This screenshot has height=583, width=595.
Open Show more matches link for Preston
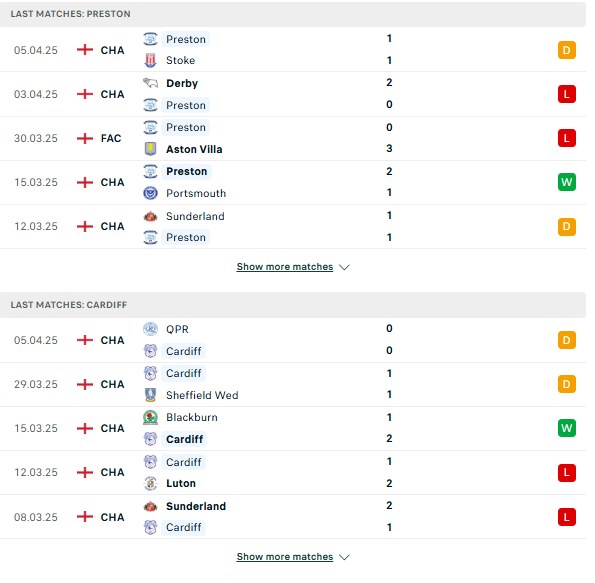click(285, 267)
